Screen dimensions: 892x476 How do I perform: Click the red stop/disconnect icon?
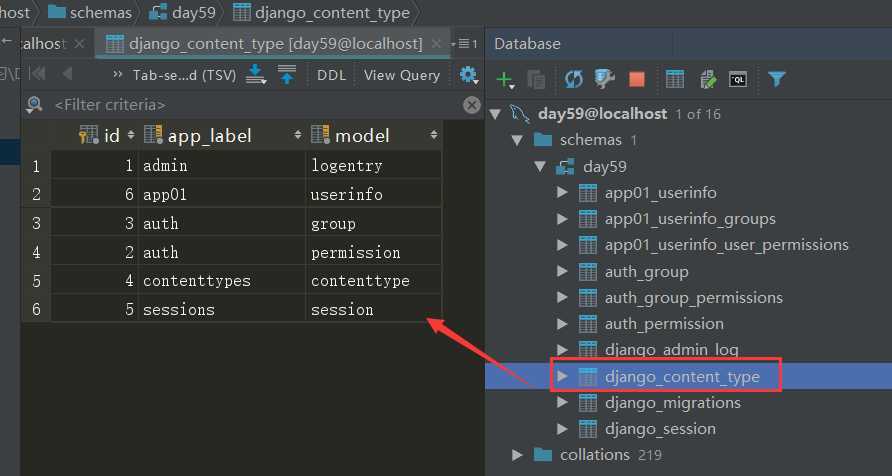(x=637, y=79)
